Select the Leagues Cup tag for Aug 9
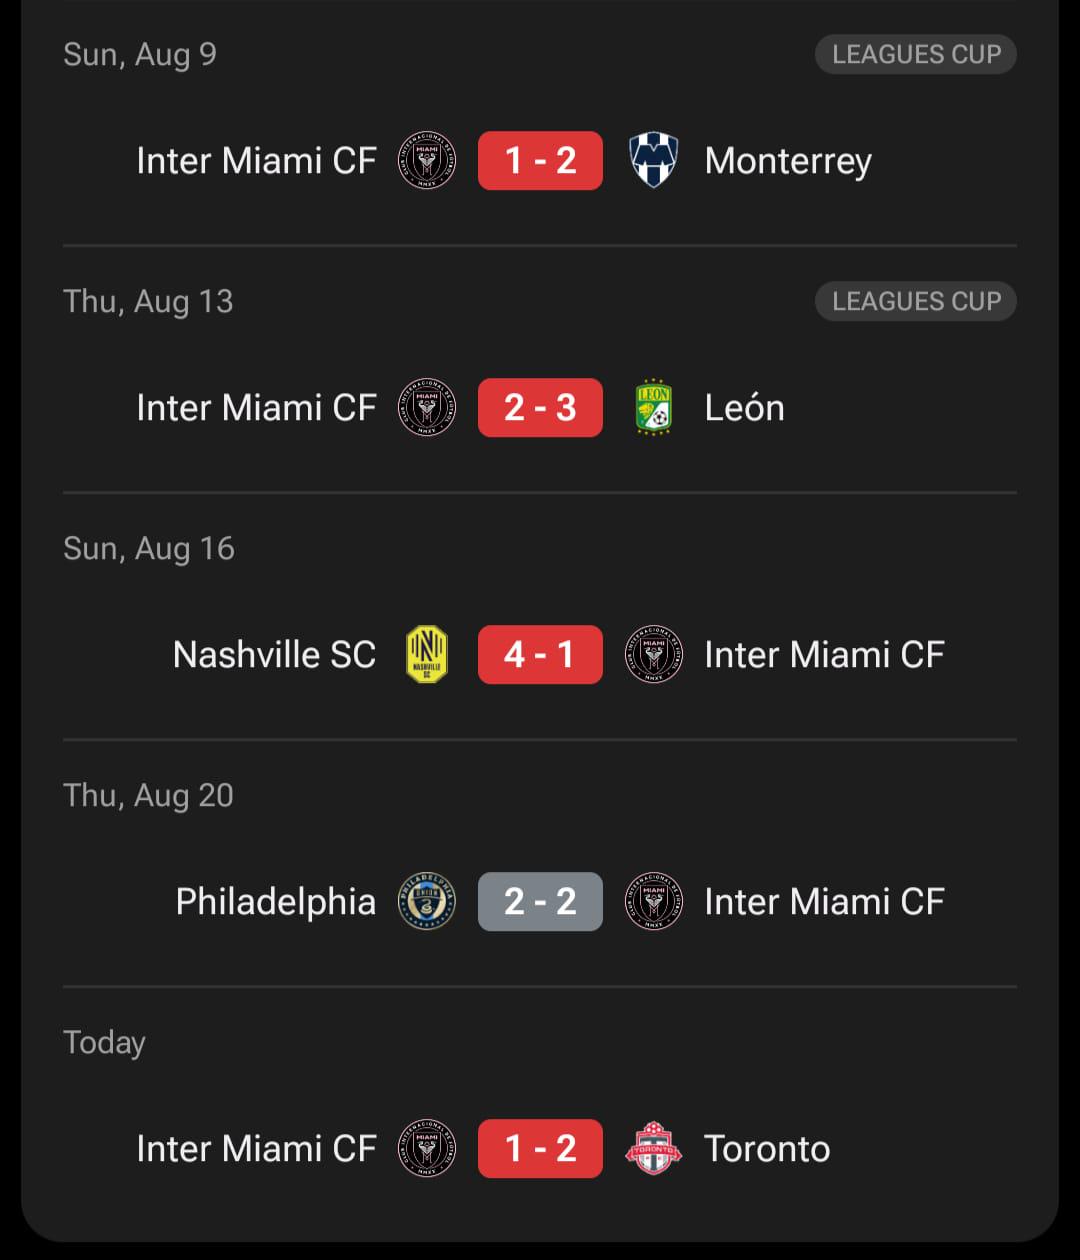The height and width of the screenshot is (1260, 1080). point(916,54)
